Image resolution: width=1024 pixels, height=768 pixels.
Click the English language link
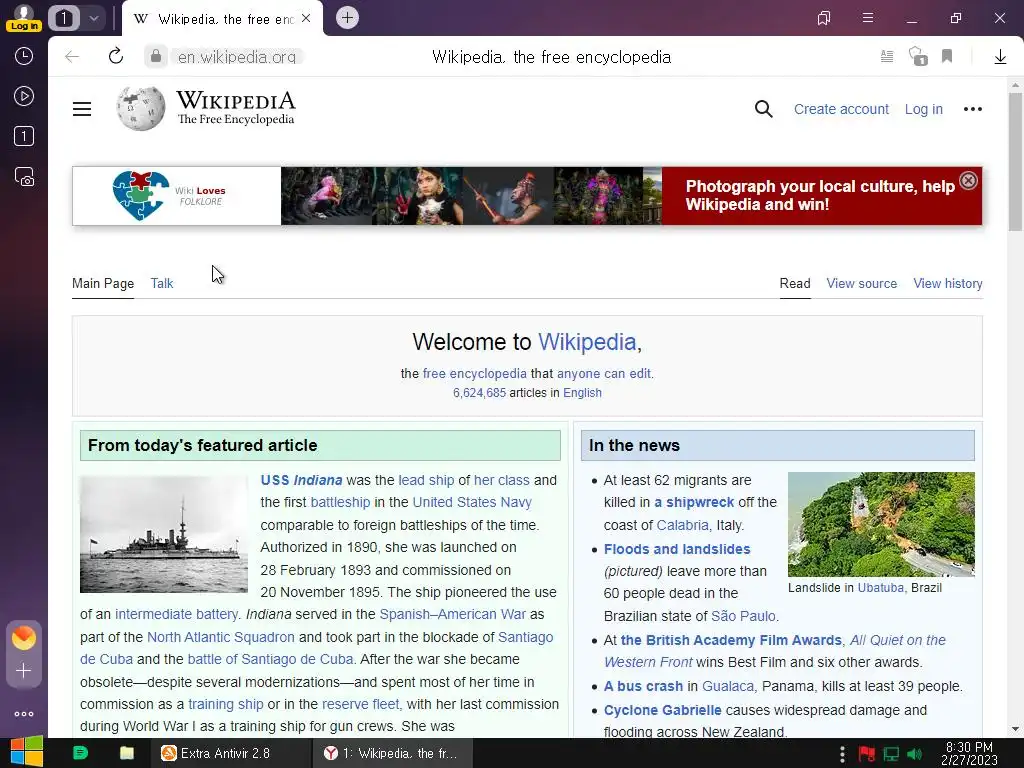tap(583, 392)
